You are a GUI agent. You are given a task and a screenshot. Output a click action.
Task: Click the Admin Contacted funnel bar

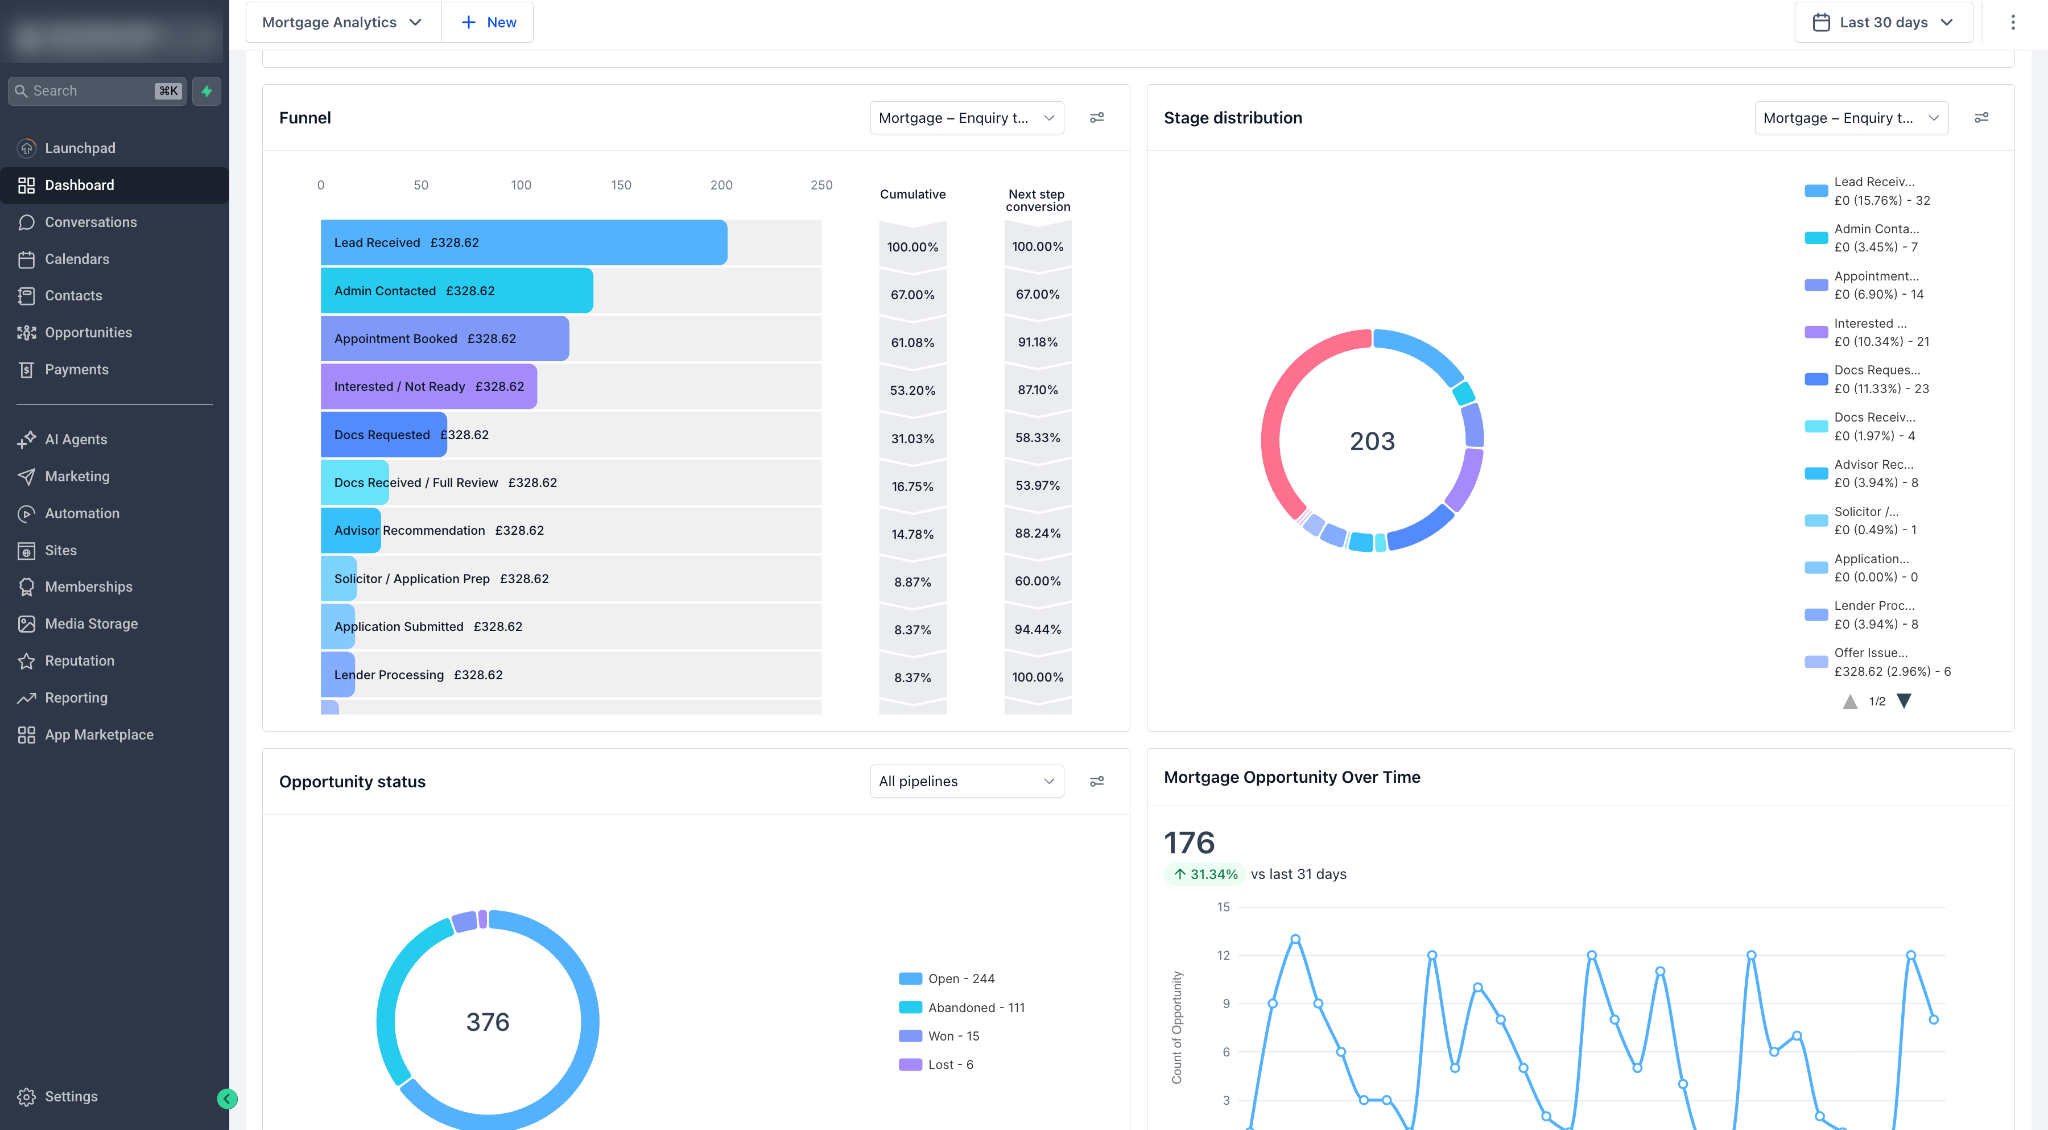457,291
